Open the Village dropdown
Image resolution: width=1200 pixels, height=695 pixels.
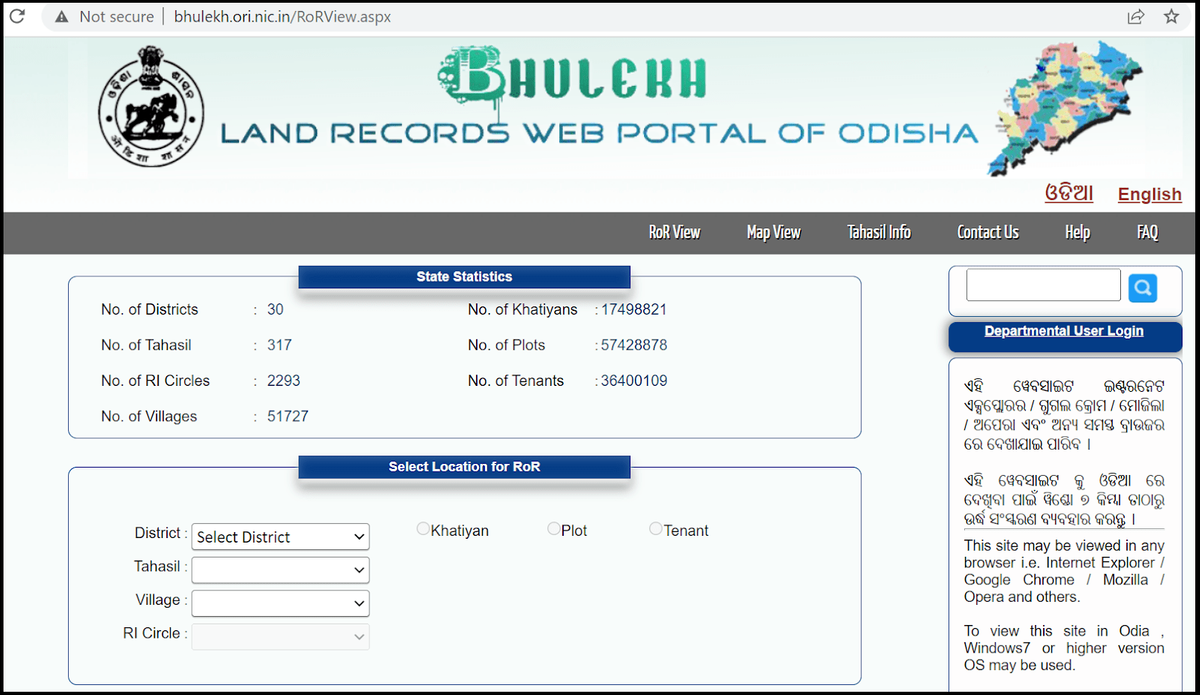pos(280,603)
